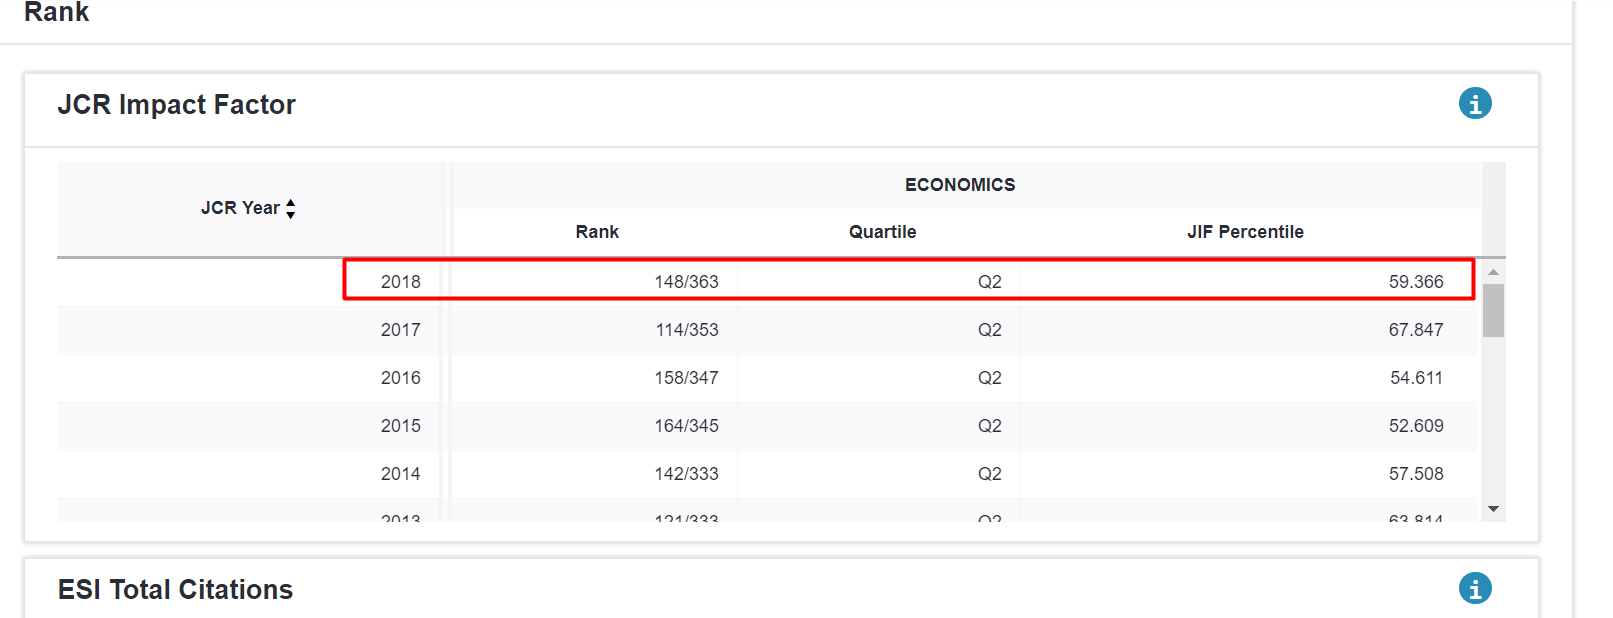Select the Rank column header
The height and width of the screenshot is (618, 1613).
(597, 232)
